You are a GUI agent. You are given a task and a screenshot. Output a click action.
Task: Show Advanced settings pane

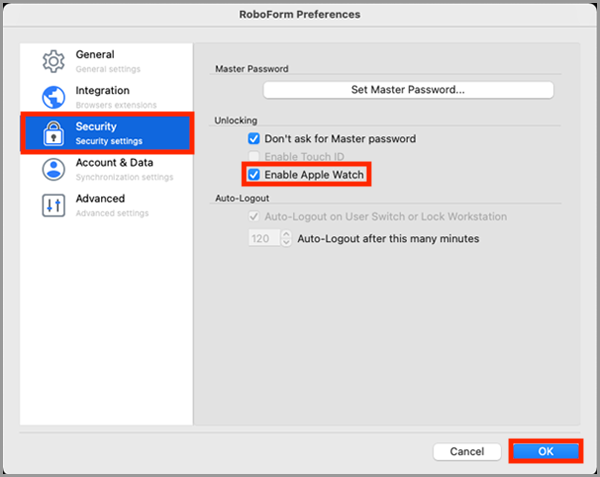107,205
